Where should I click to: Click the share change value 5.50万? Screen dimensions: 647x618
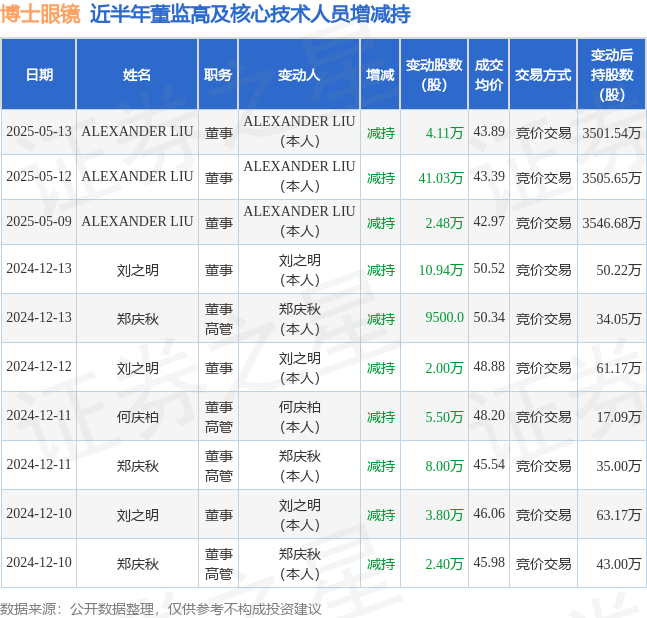(444, 417)
